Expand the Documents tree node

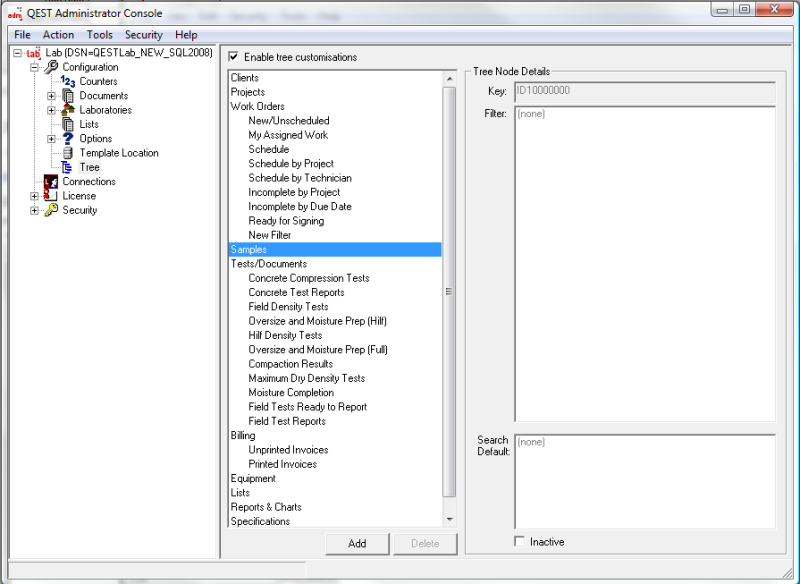point(50,95)
